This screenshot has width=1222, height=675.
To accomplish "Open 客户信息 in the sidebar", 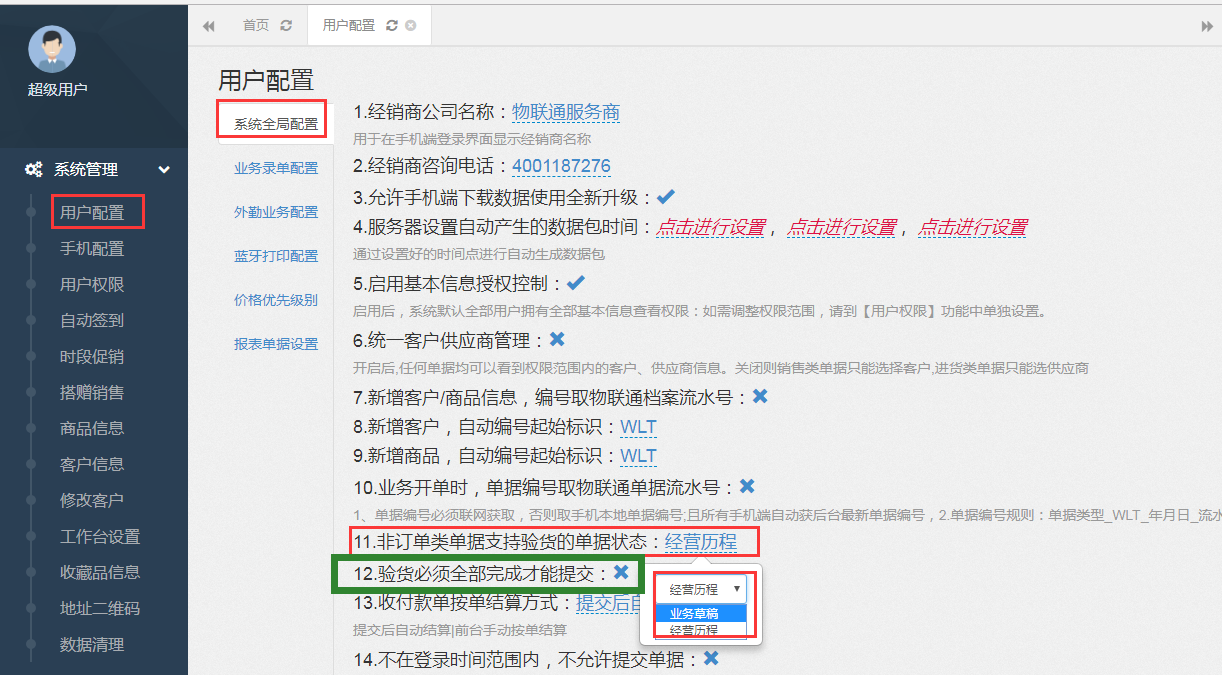I will pos(92,465).
